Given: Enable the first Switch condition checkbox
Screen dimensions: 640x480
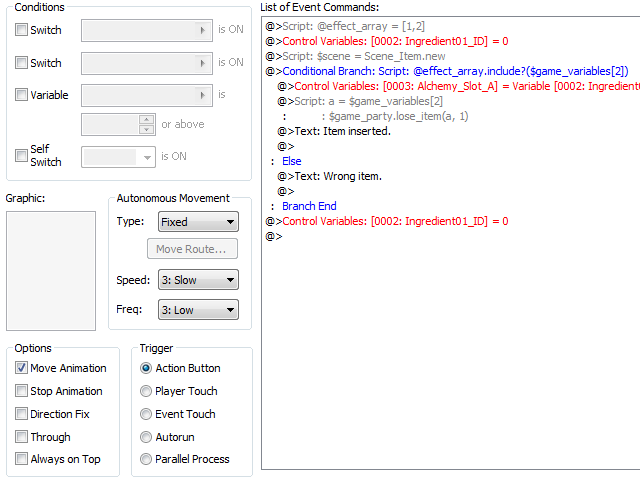Looking at the screenshot, I should [x=22, y=30].
